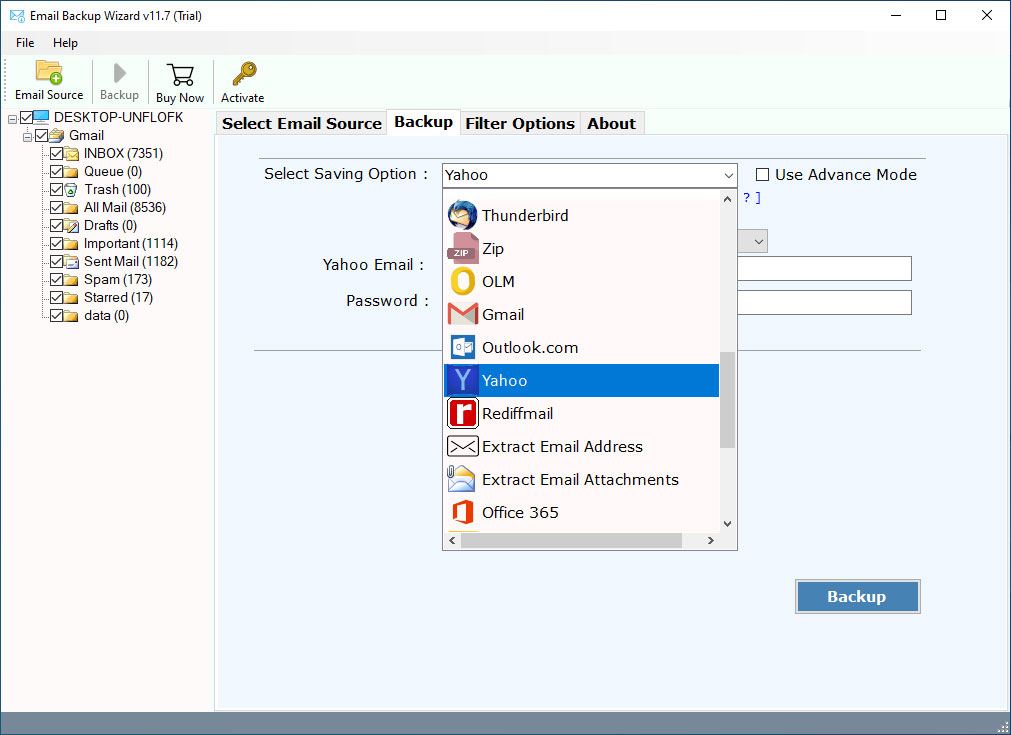Select Extract Email Attachments icon
The height and width of the screenshot is (735, 1011).
click(x=461, y=479)
